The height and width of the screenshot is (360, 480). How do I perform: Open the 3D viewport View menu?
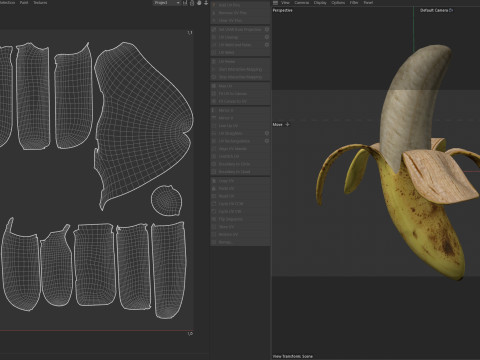(285, 3)
